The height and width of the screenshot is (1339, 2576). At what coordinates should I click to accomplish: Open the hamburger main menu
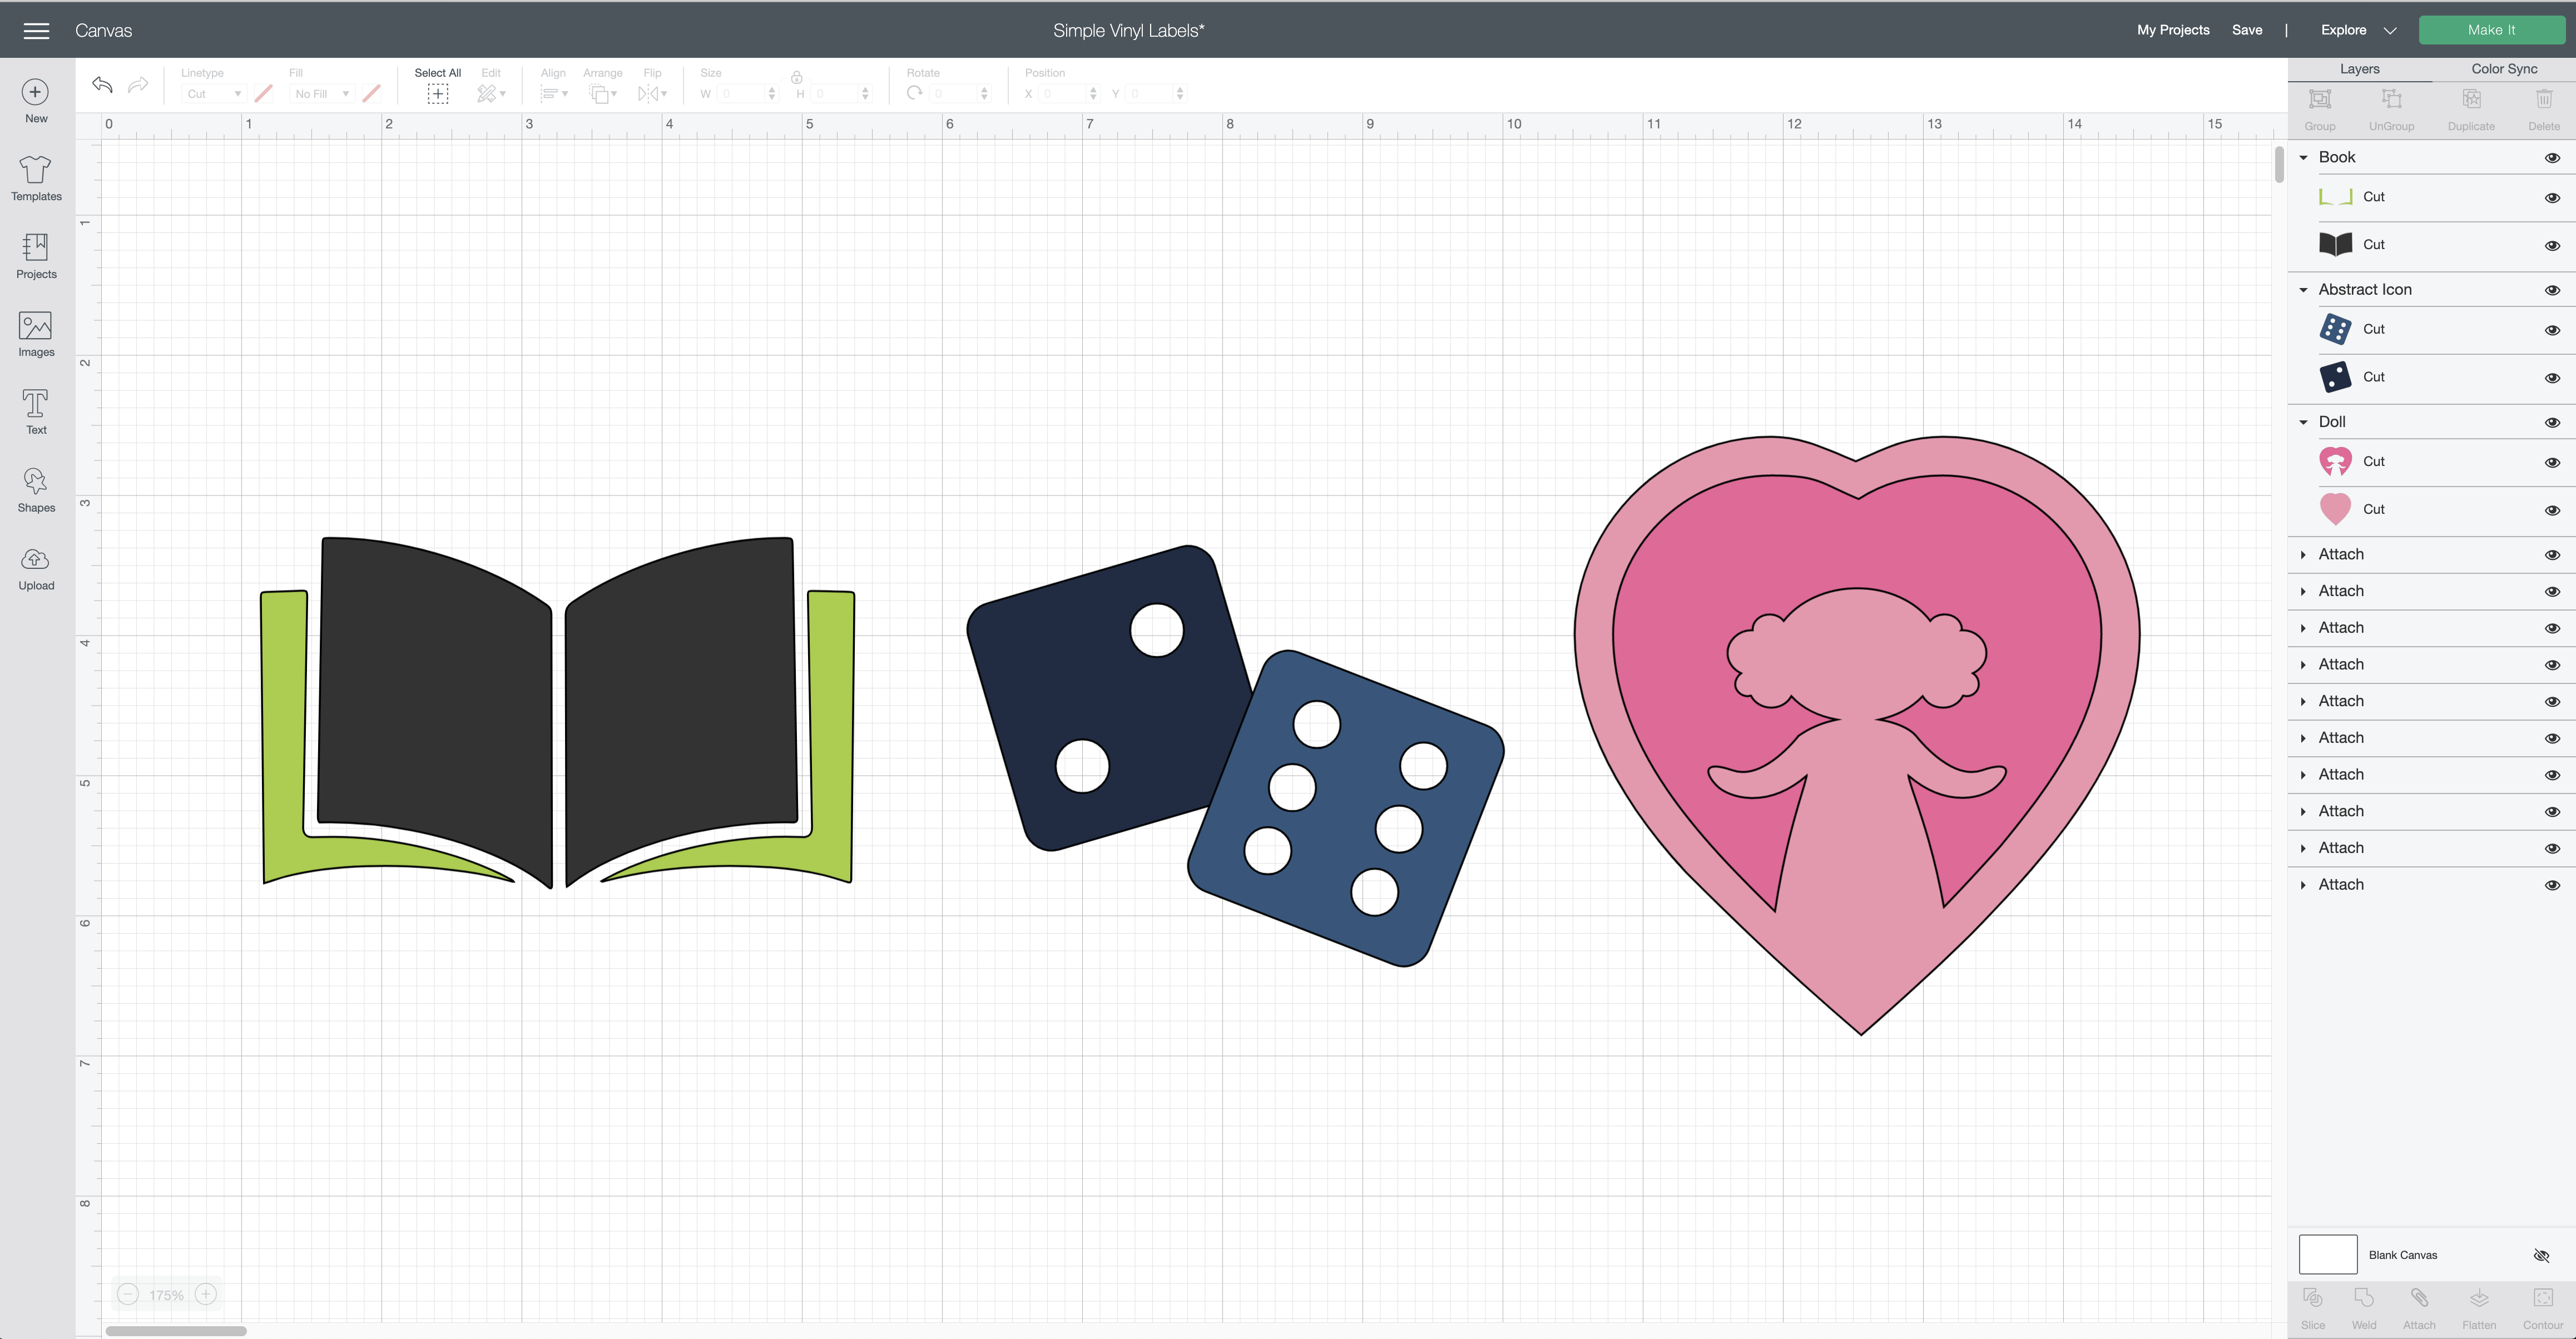(x=36, y=31)
